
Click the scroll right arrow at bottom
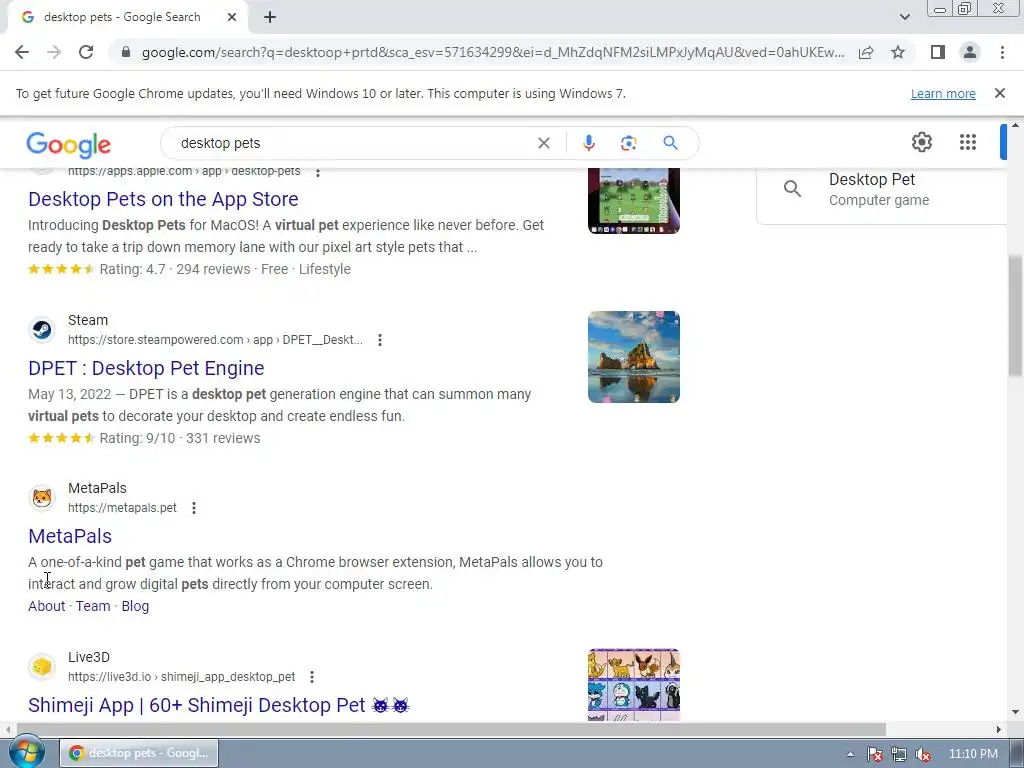(x=999, y=729)
